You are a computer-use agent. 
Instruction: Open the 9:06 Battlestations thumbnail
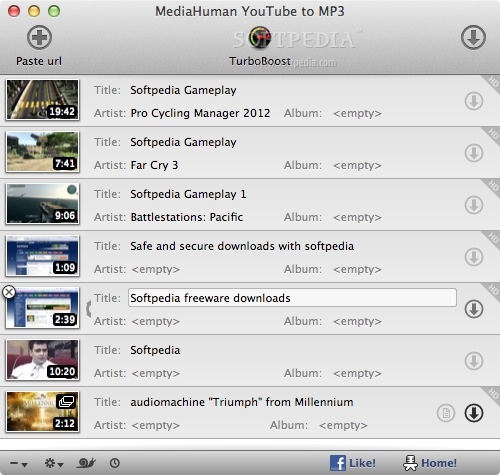pos(42,204)
